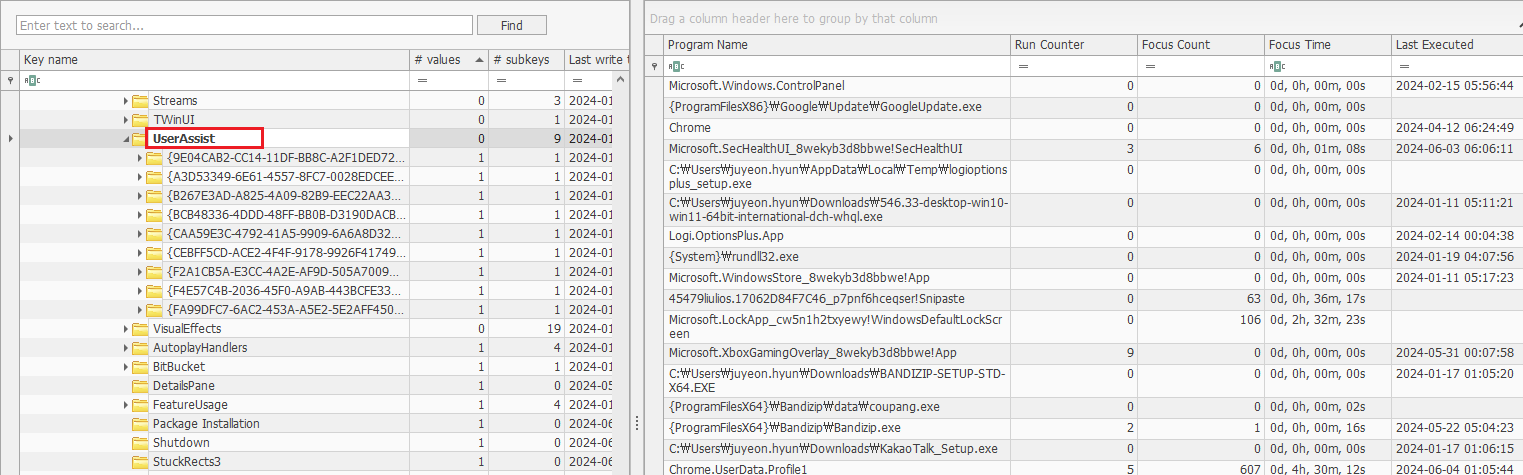
Task: Click the Package Installation folder icon
Action: click(x=140, y=423)
